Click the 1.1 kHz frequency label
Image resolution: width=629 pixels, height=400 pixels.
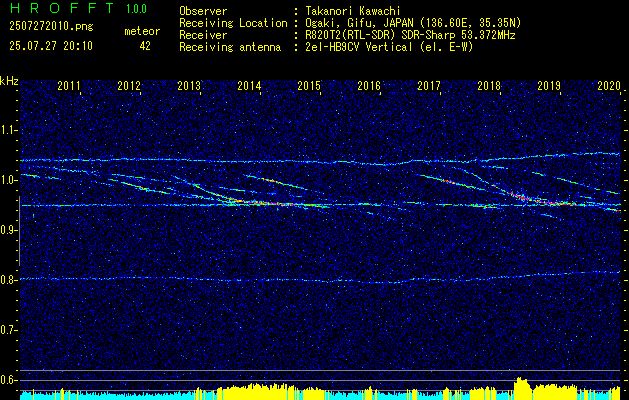(x=9, y=130)
